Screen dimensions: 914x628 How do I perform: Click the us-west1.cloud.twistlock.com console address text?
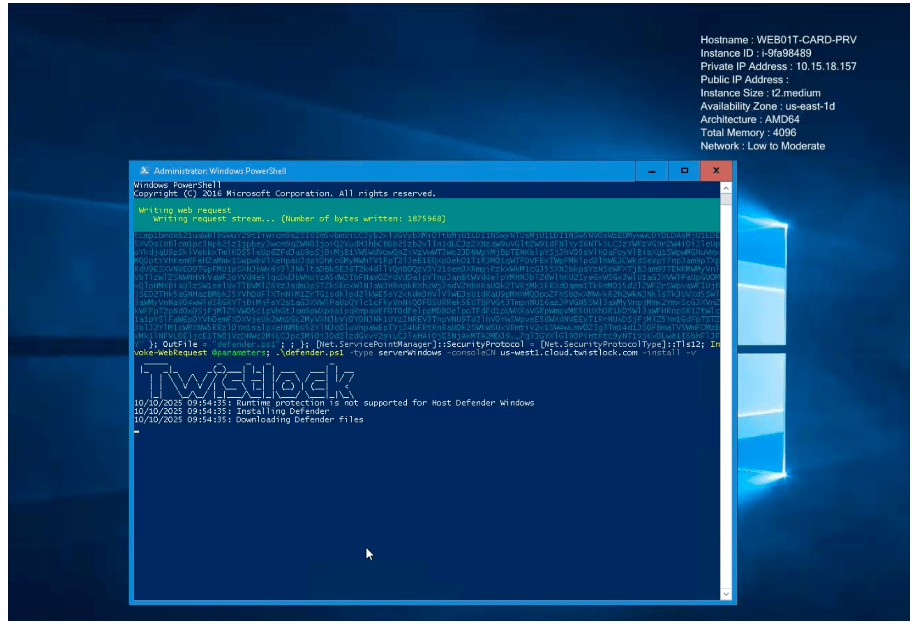tap(569, 353)
